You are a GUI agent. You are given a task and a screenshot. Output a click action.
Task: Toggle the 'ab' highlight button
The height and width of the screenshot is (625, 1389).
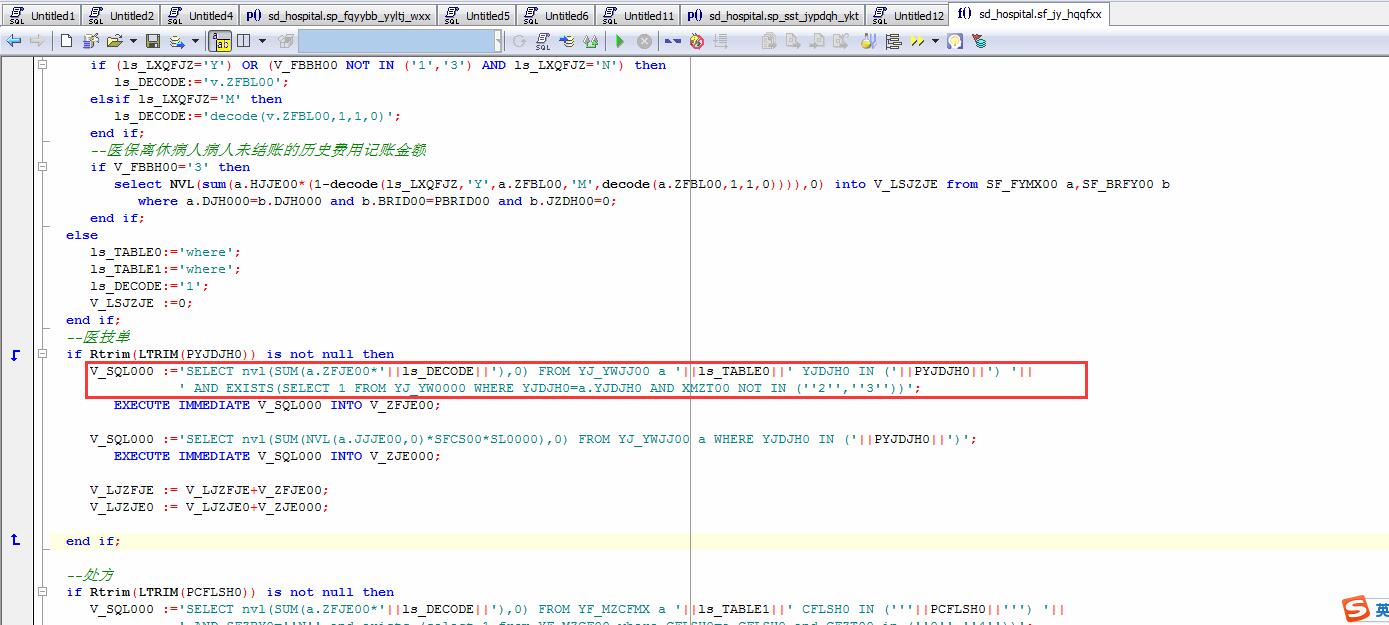tap(220, 41)
